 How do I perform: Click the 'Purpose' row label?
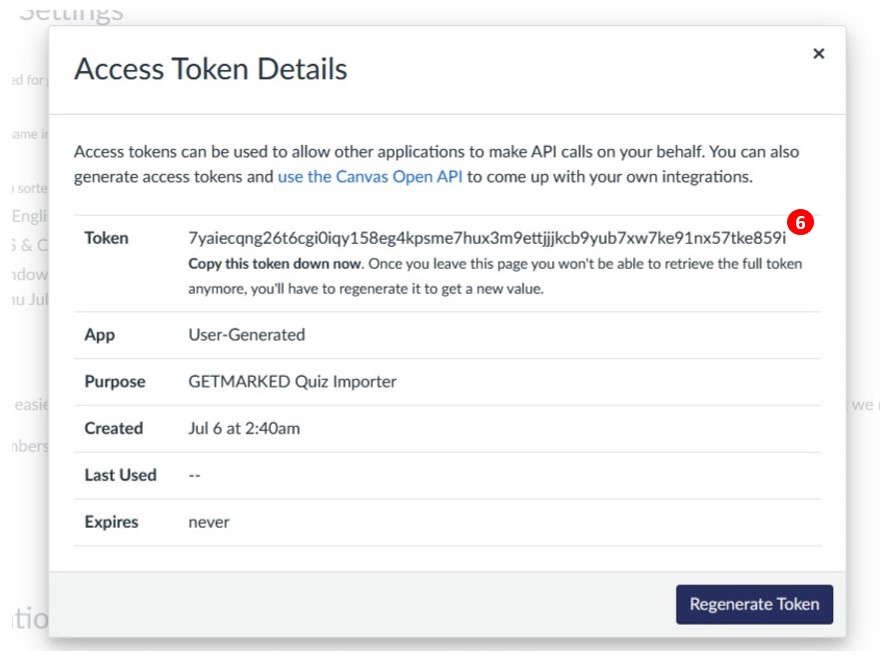114,382
